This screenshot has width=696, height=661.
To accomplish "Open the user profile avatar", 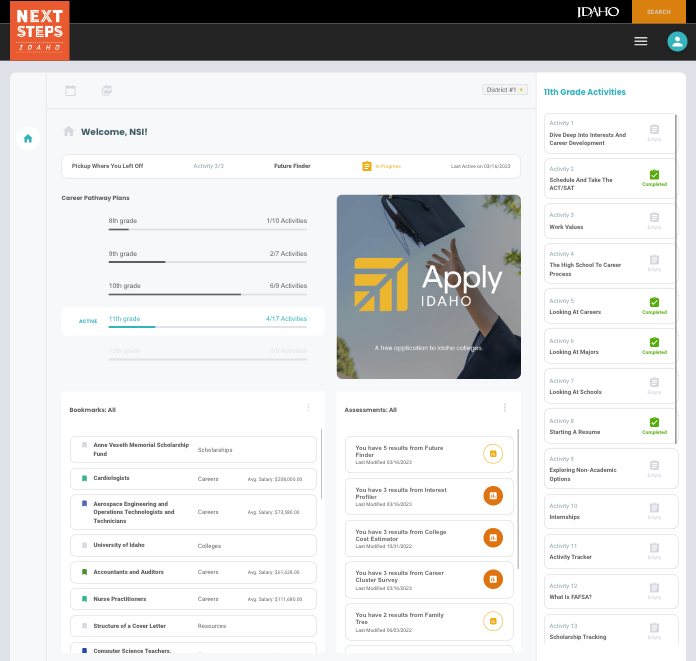I will coord(677,41).
